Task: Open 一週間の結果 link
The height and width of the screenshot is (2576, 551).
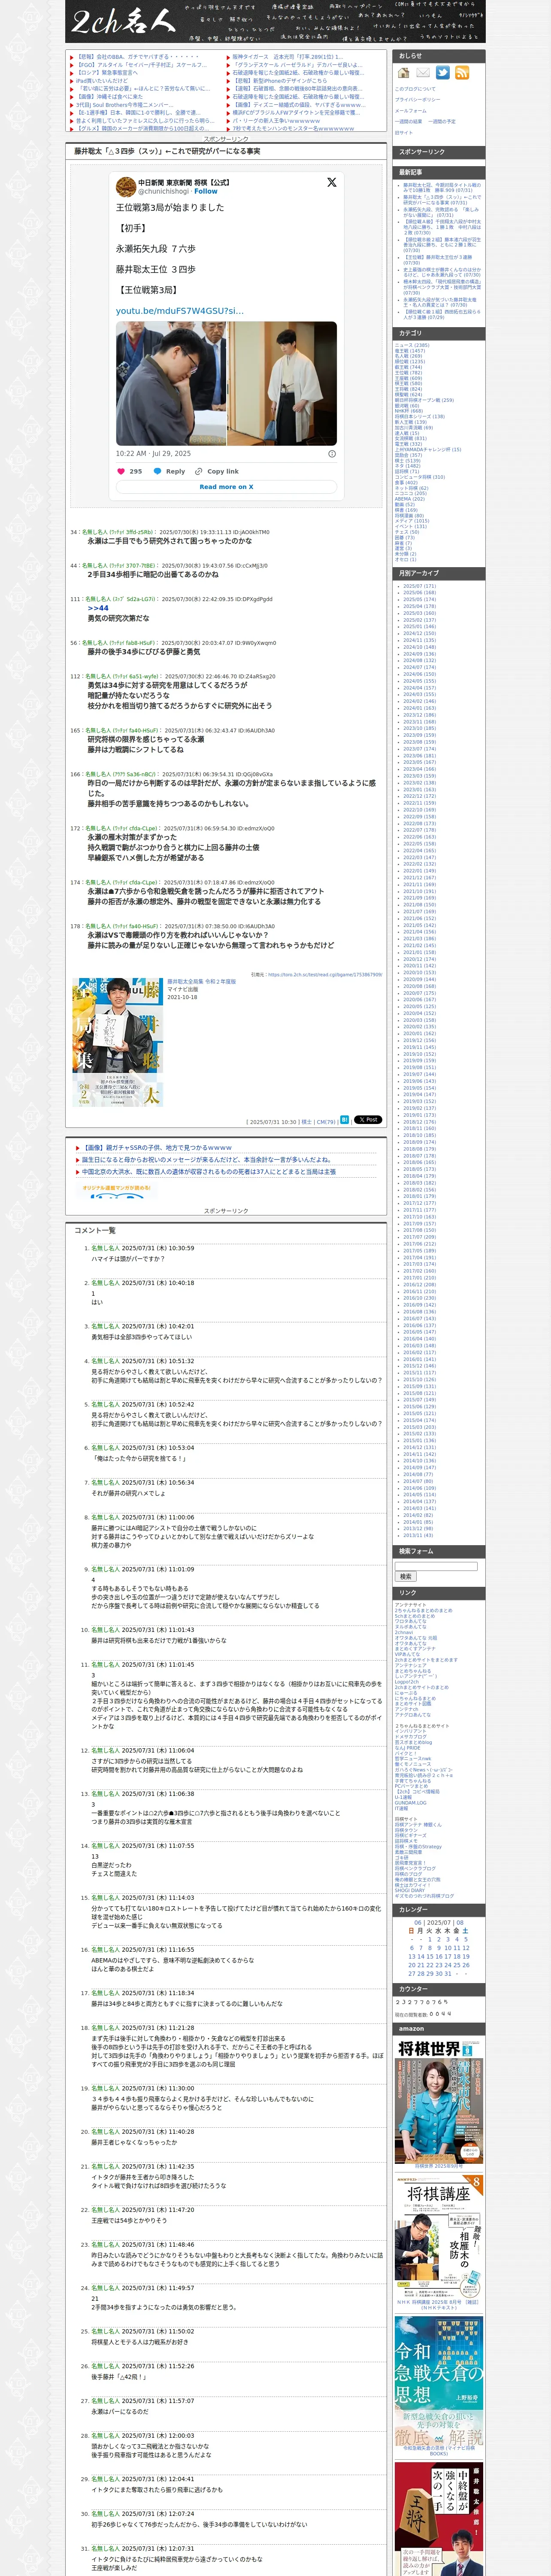Action: 409,122
